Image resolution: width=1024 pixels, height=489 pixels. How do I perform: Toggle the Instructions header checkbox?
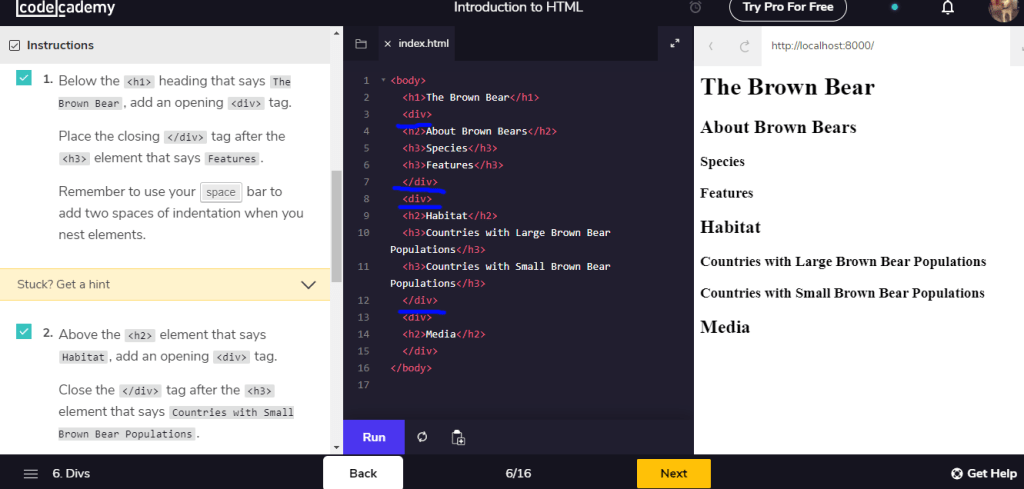click(x=14, y=45)
